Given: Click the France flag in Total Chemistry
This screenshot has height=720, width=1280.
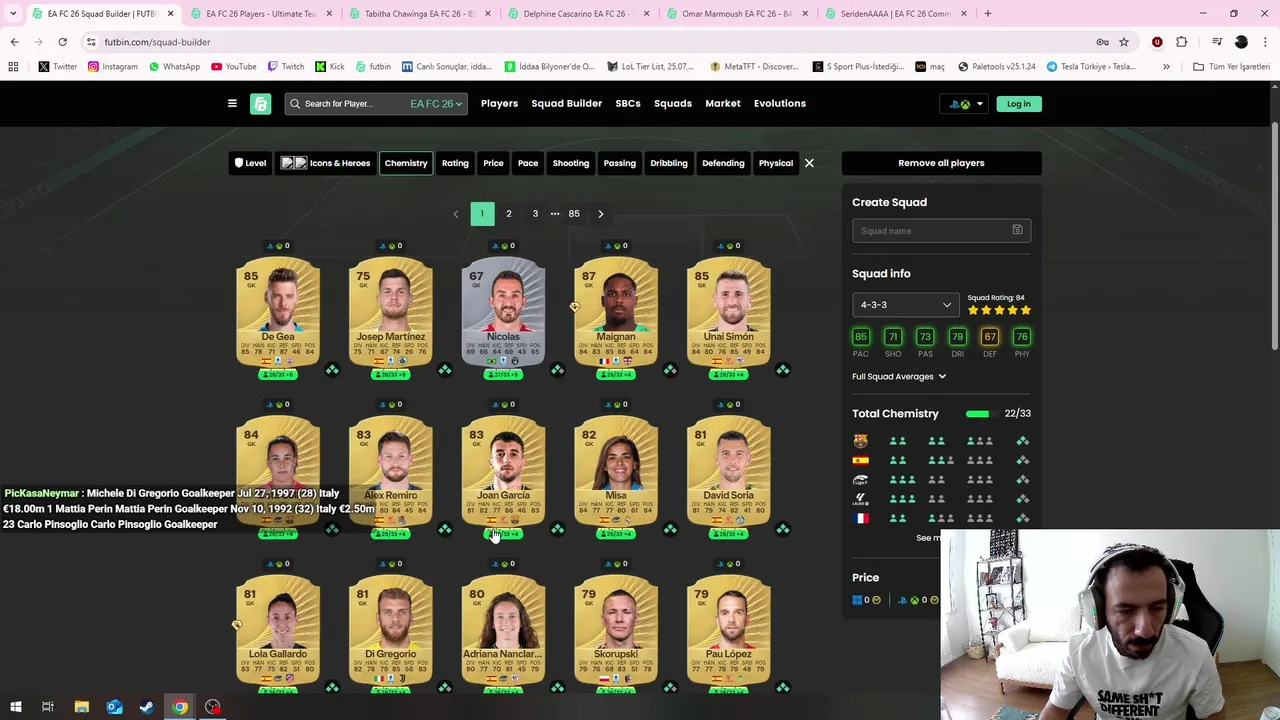Looking at the screenshot, I should pyautogui.click(x=860, y=518).
